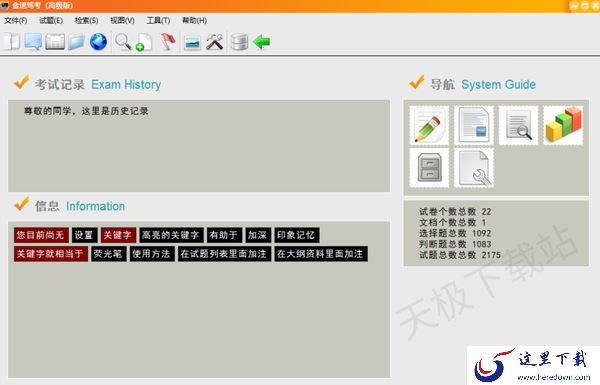Click the open book toolbar icon
The width and height of the screenshot is (600, 385).
(55, 42)
